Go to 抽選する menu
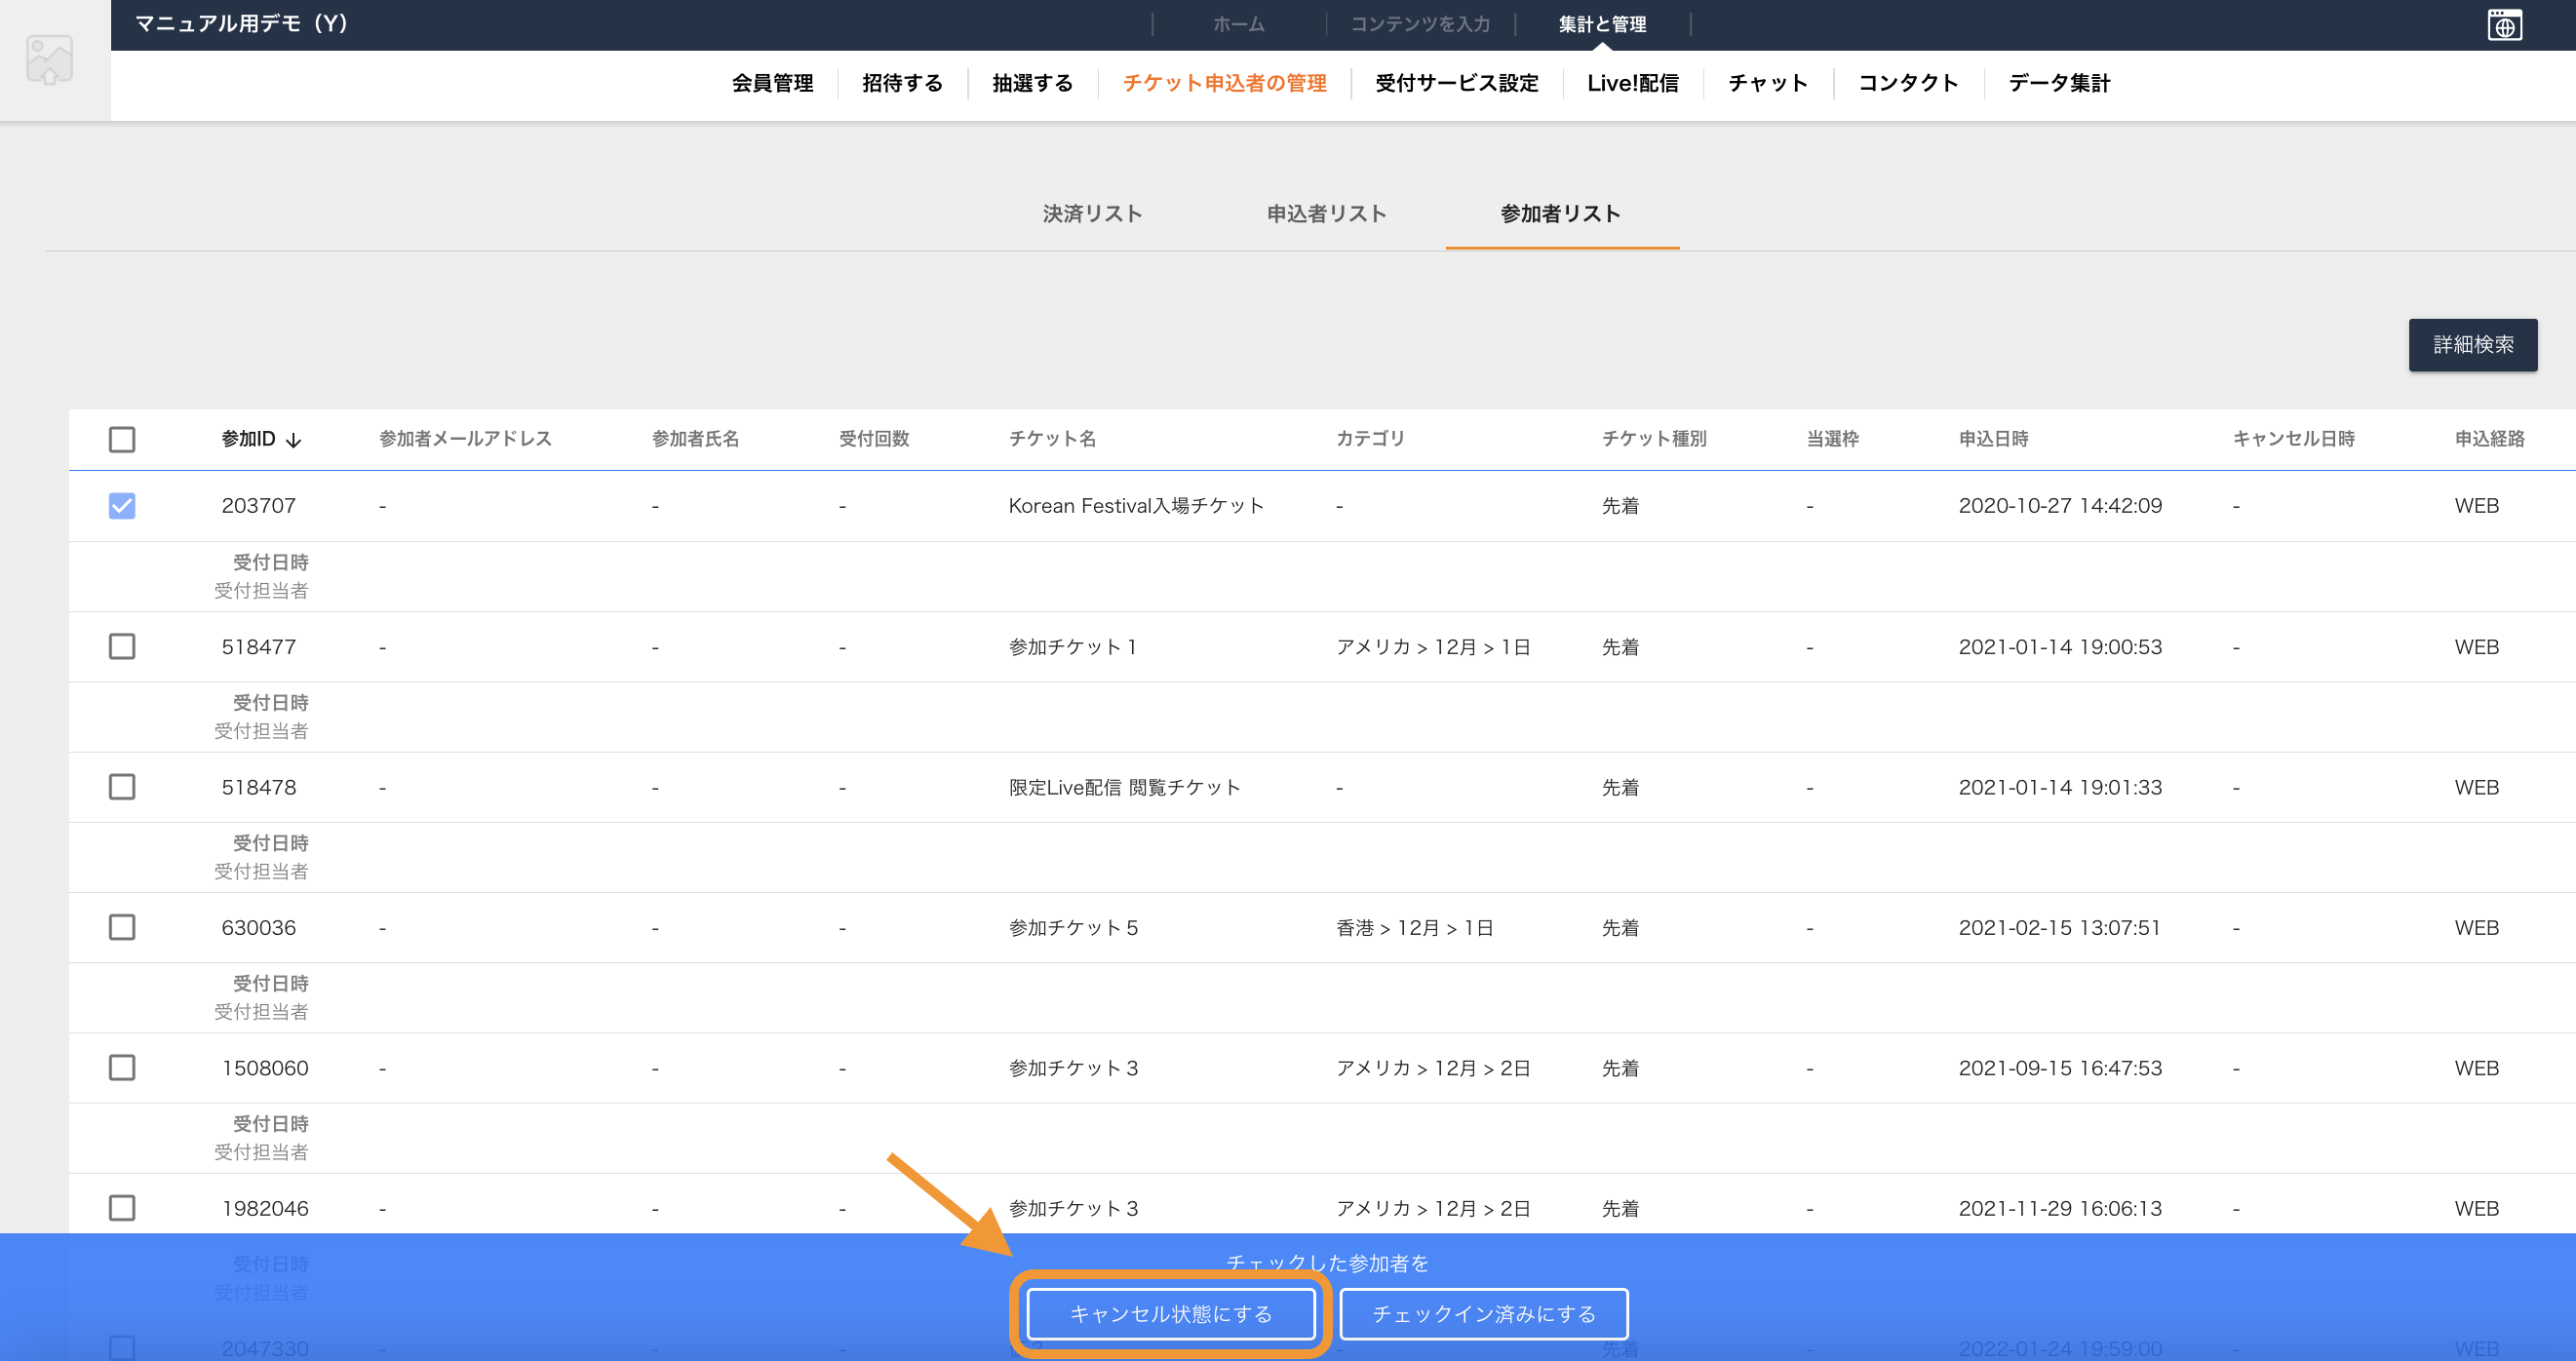Screen dimensions: 2576x1361 tap(1032, 83)
